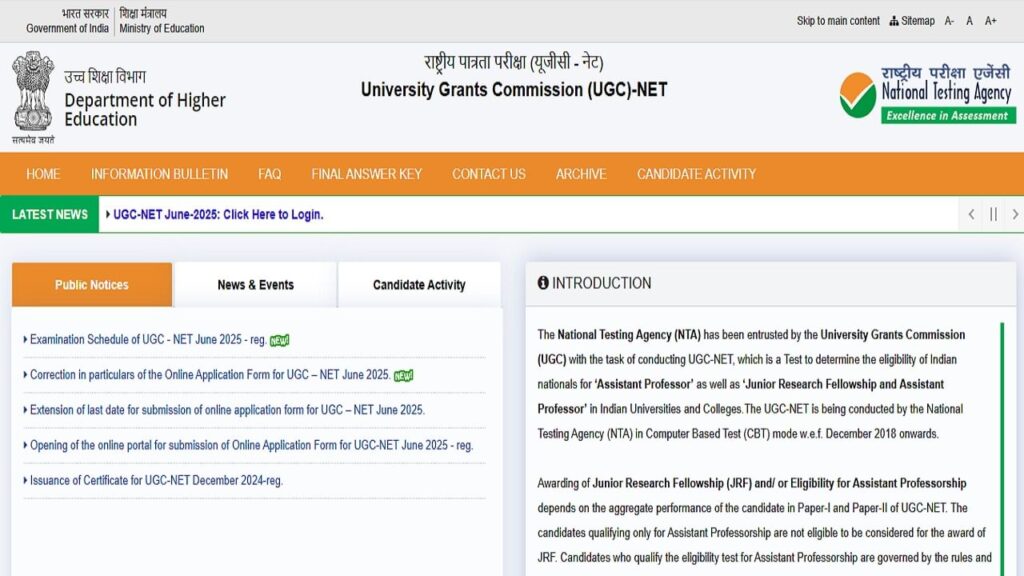Viewport: 1024px width, 576px height.
Task: Switch to the News & Events tab
Action: click(x=255, y=285)
